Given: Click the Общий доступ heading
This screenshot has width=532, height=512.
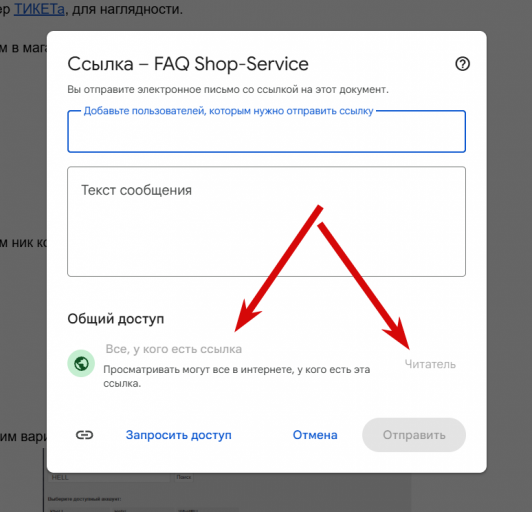Looking at the screenshot, I should pos(116,319).
